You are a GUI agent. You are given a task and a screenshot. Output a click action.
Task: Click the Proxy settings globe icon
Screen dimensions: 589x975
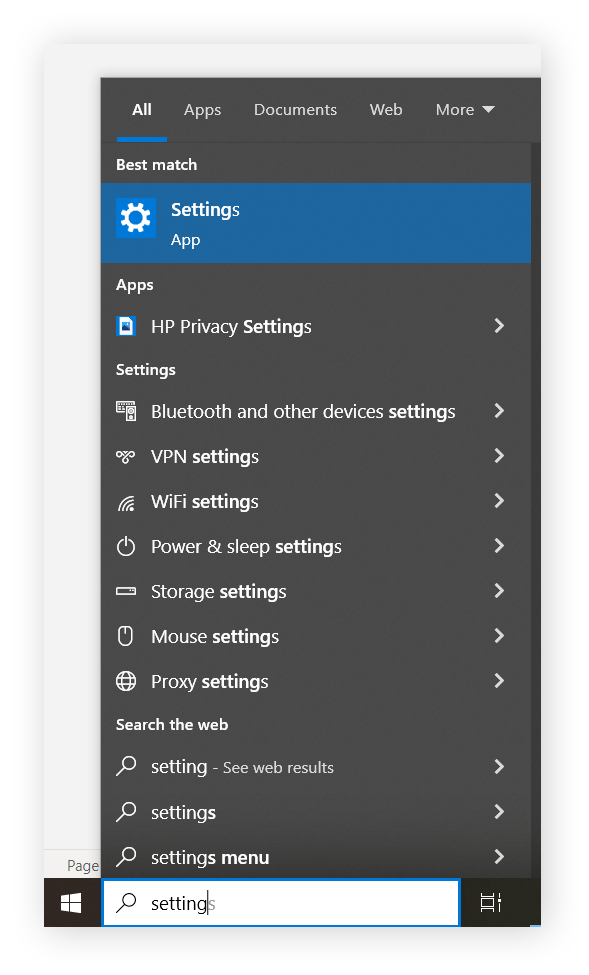tap(126, 681)
